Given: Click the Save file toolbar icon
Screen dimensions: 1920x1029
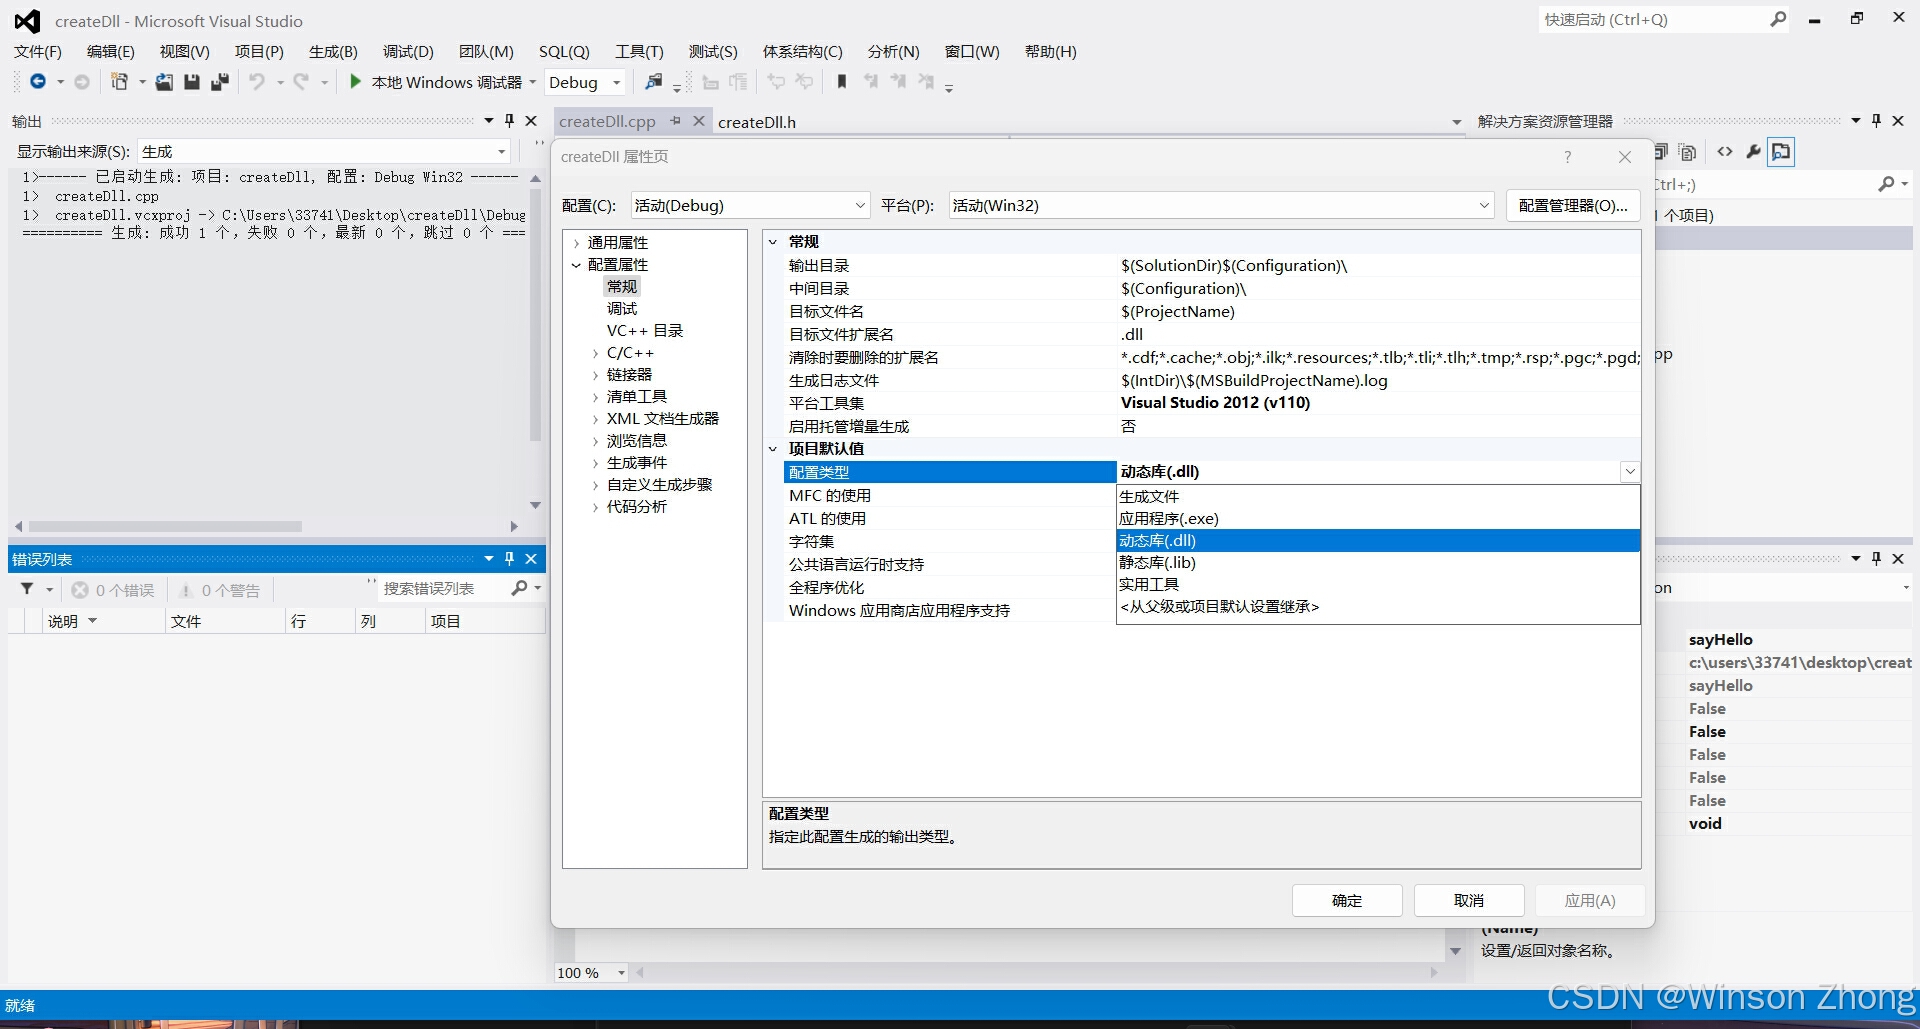Looking at the screenshot, I should [192, 82].
